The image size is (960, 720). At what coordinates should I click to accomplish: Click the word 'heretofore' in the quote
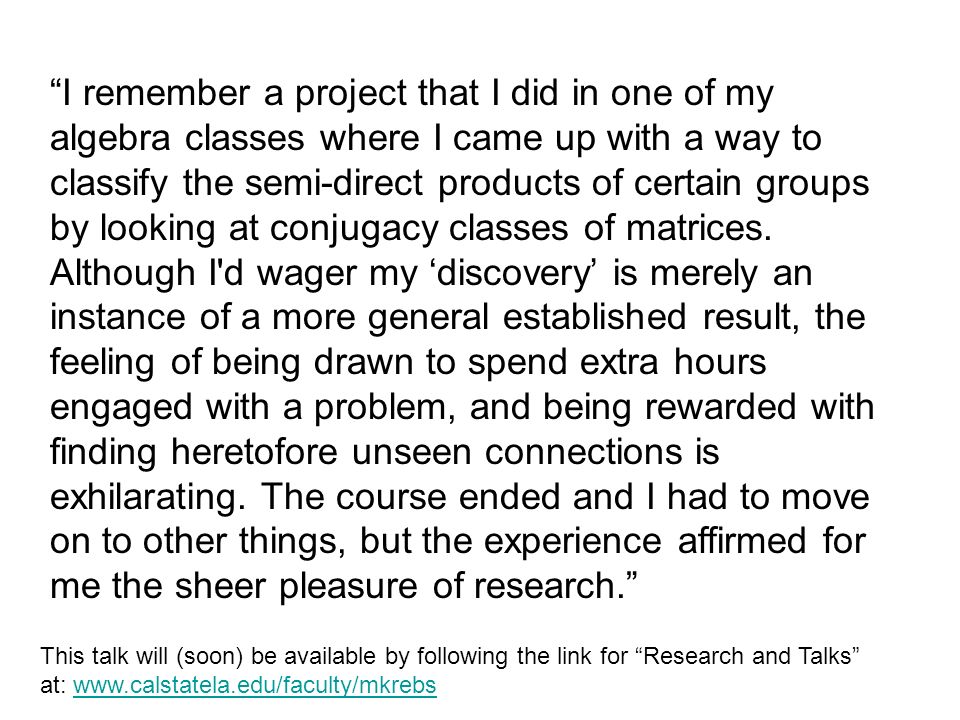[x=254, y=452]
